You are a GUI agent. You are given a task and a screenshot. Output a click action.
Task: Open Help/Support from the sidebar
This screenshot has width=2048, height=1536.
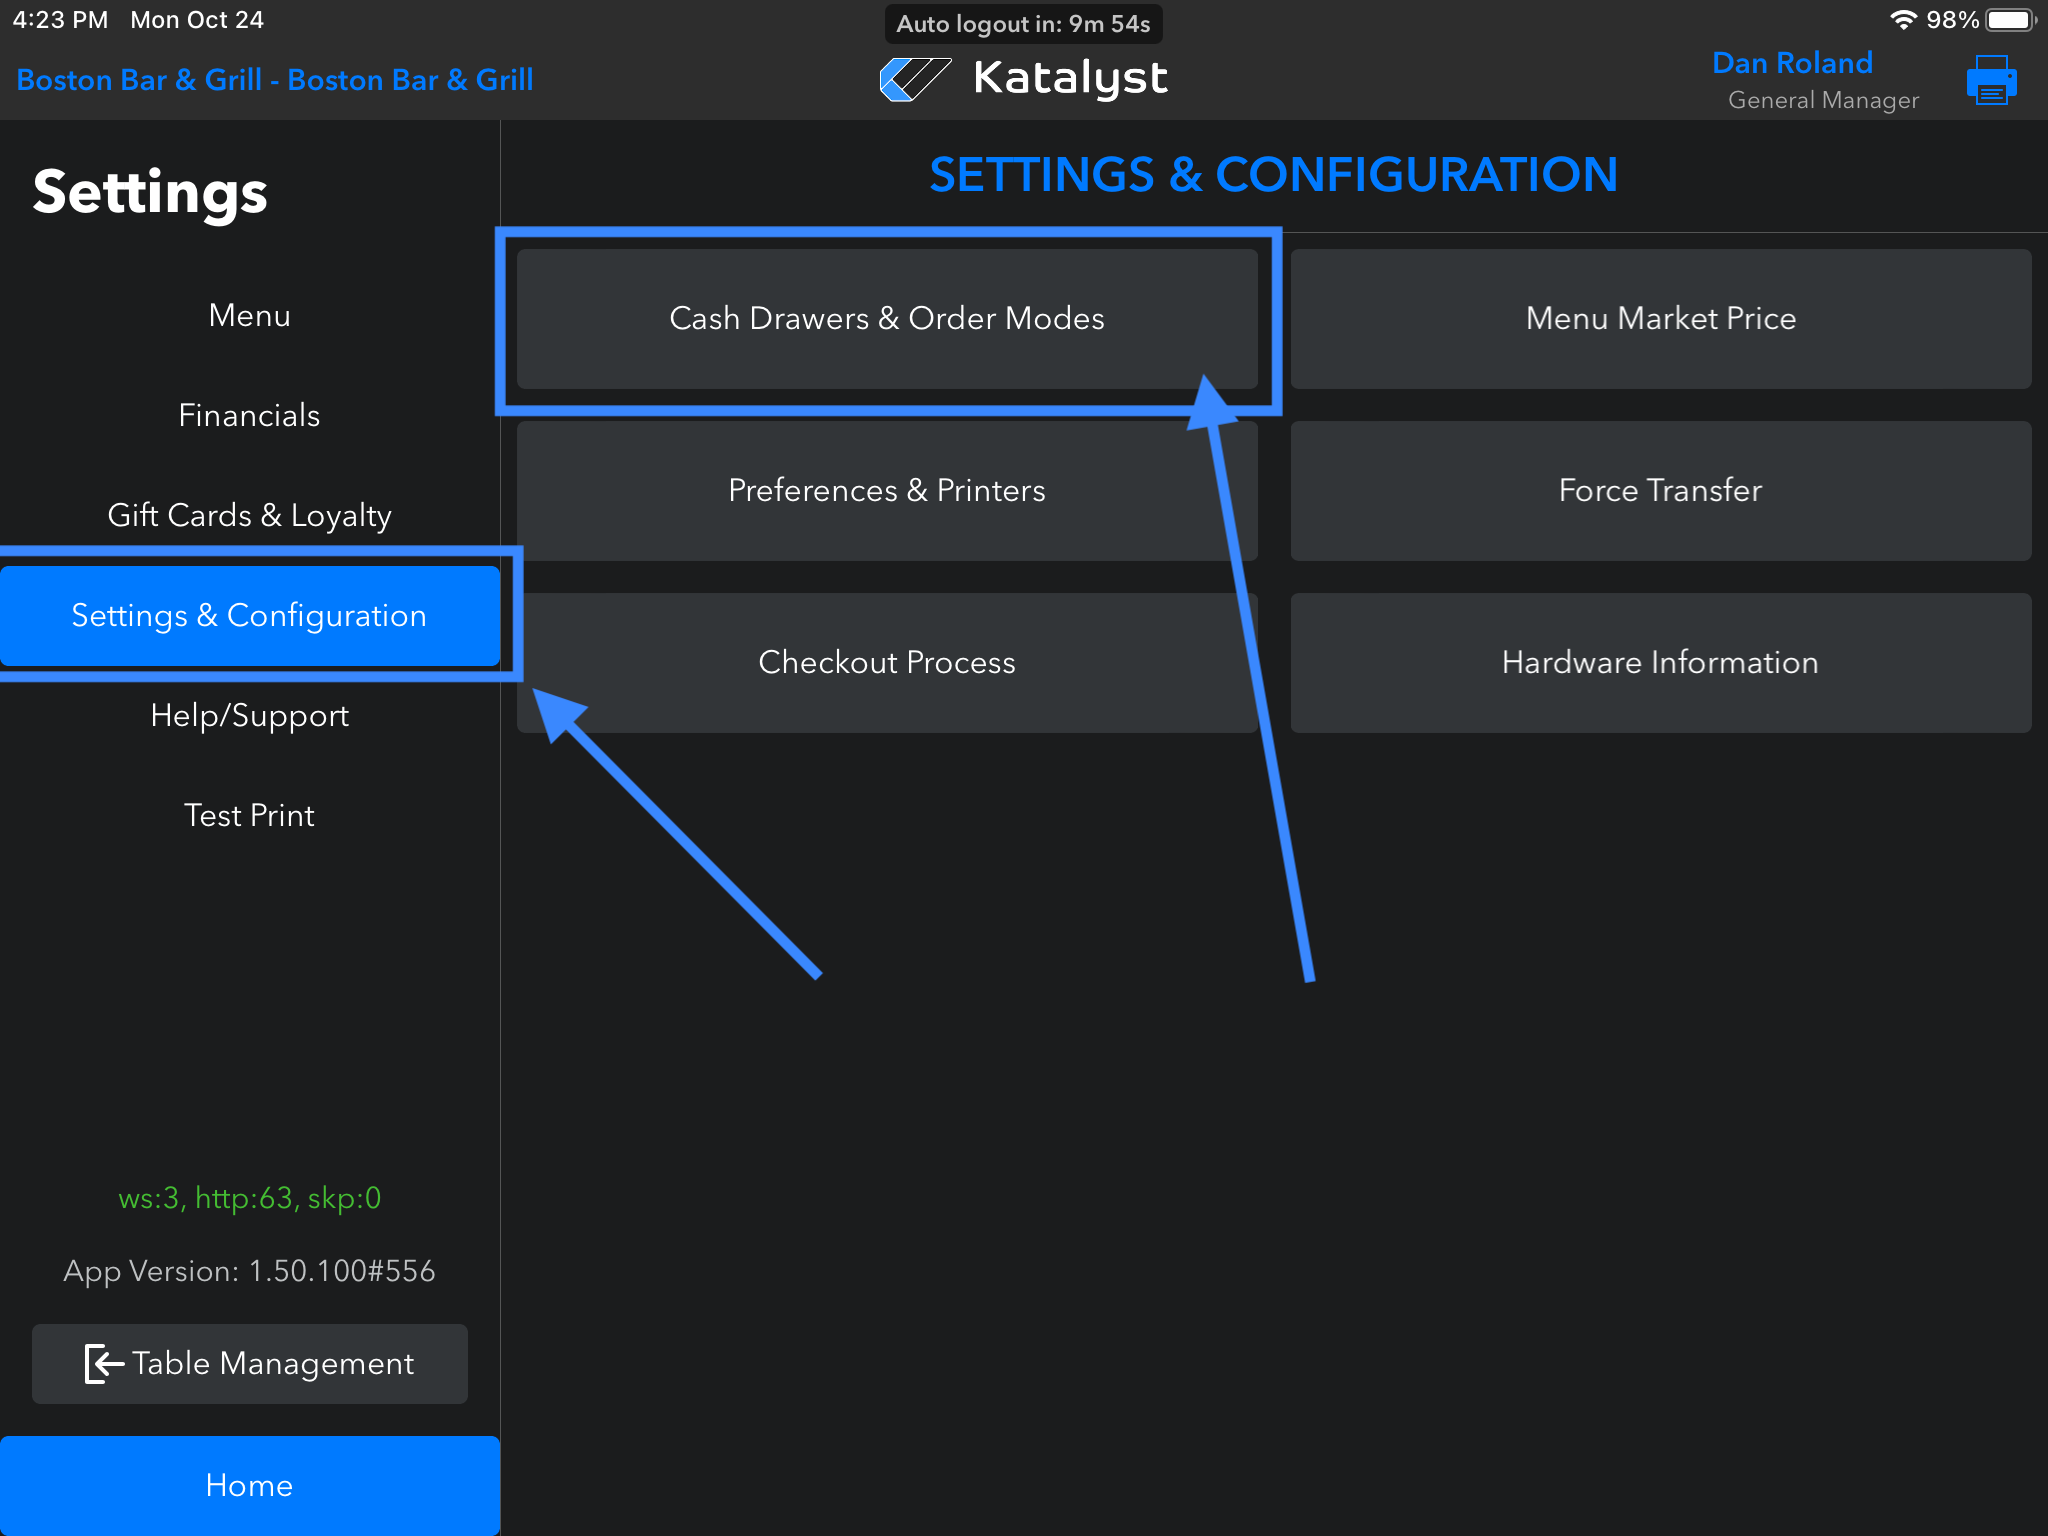tap(249, 716)
